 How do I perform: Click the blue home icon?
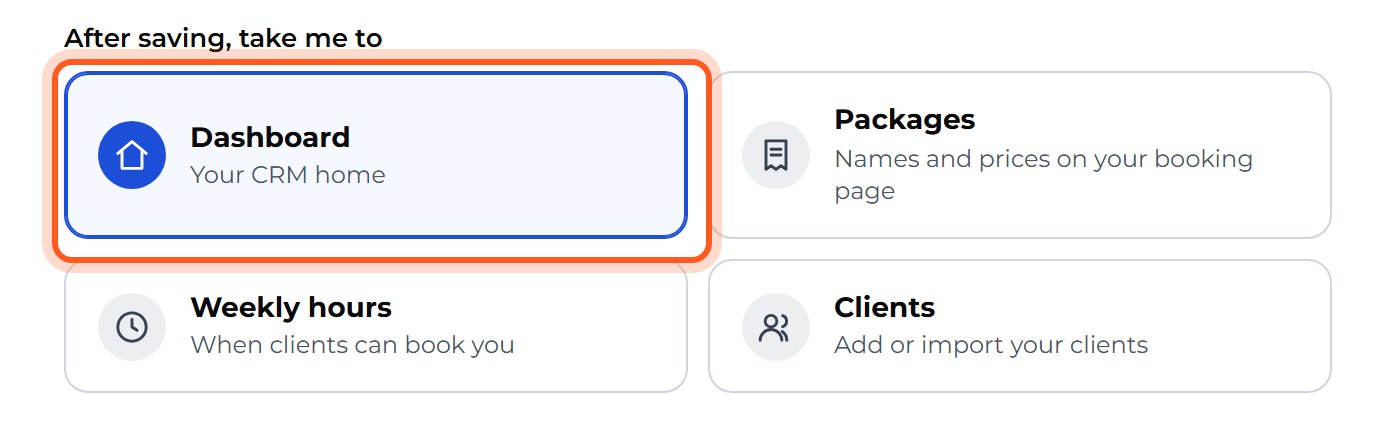point(132,155)
